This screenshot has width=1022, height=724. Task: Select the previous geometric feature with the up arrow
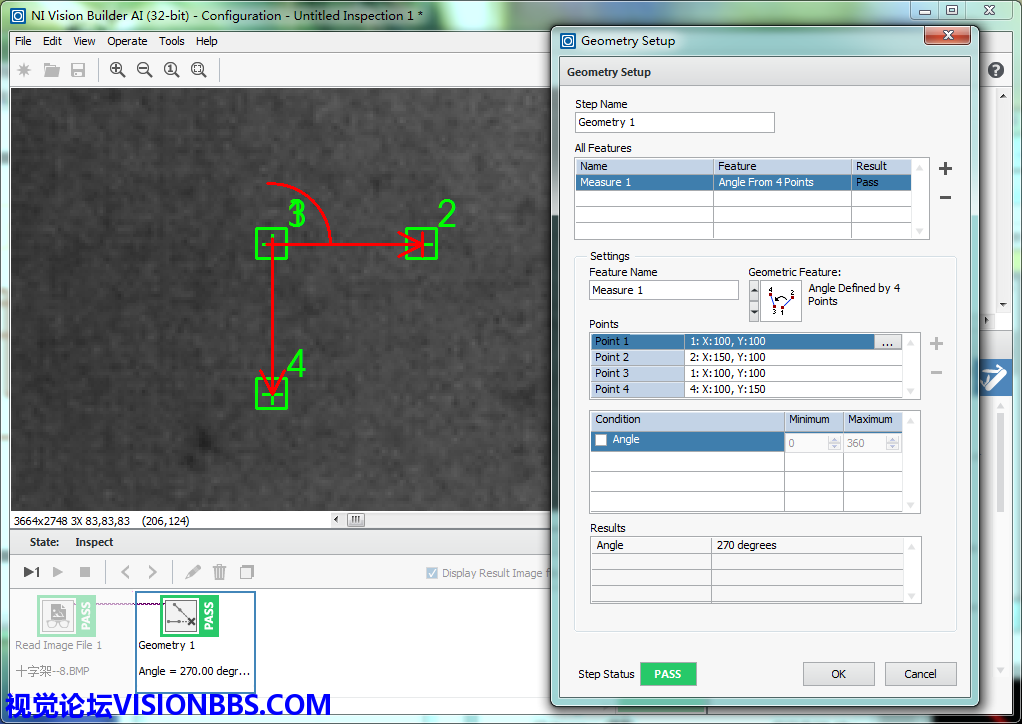click(754, 291)
